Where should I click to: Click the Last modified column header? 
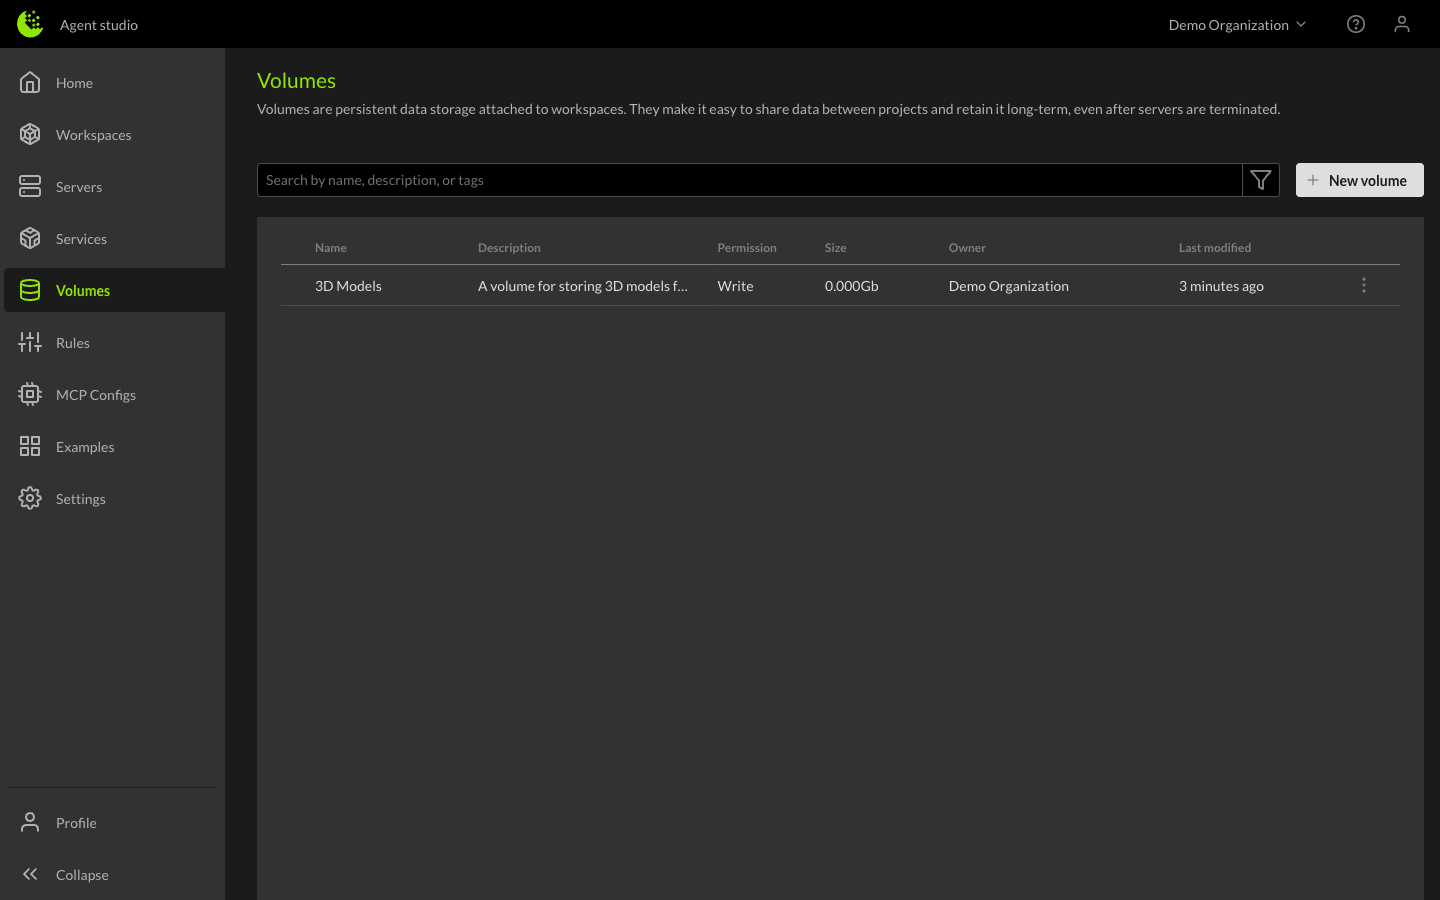pos(1214,248)
